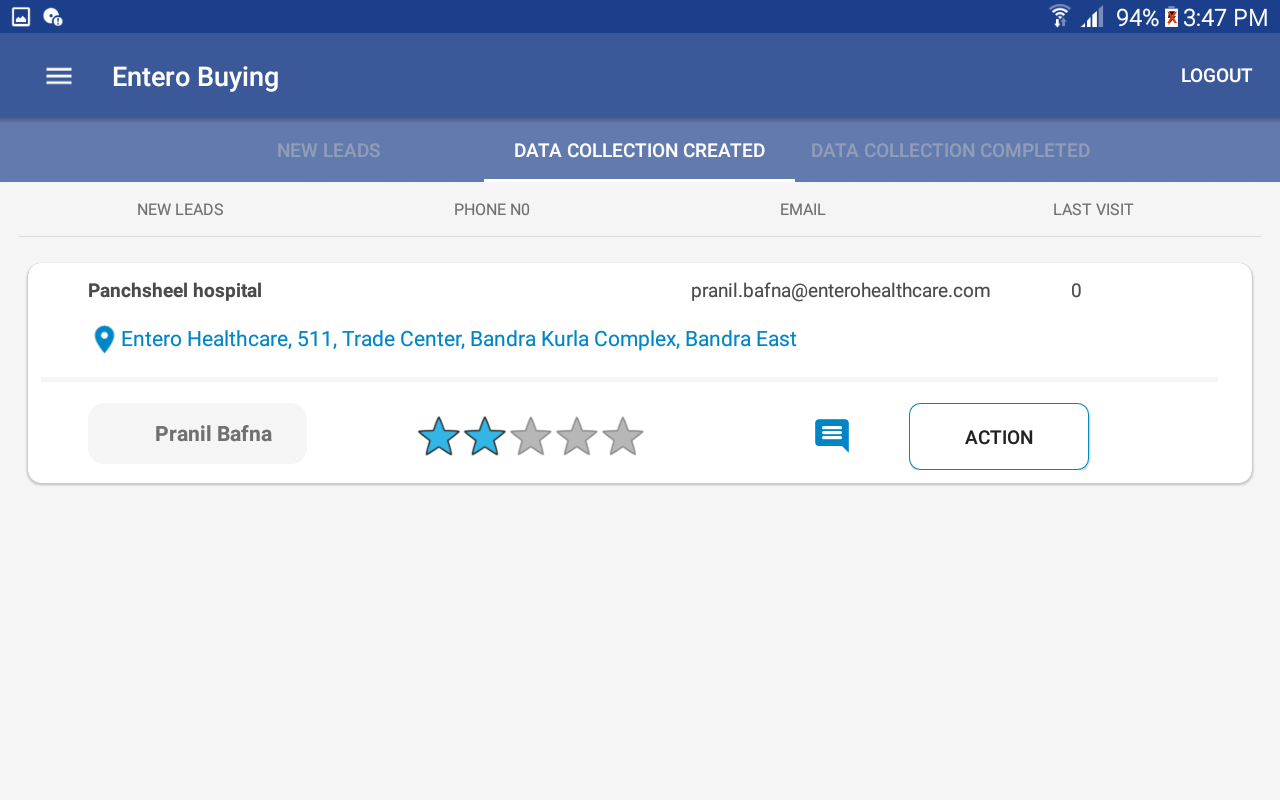Tap the Pranil Bafna name chip
The width and height of the screenshot is (1280, 800).
tap(198, 434)
